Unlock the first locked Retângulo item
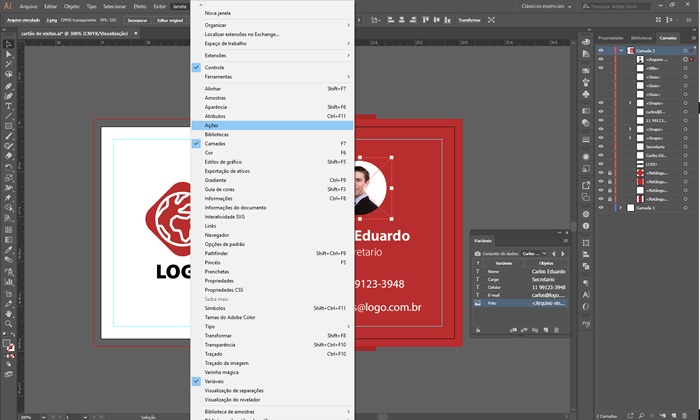700x420 pixels. (x=609, y=173)
